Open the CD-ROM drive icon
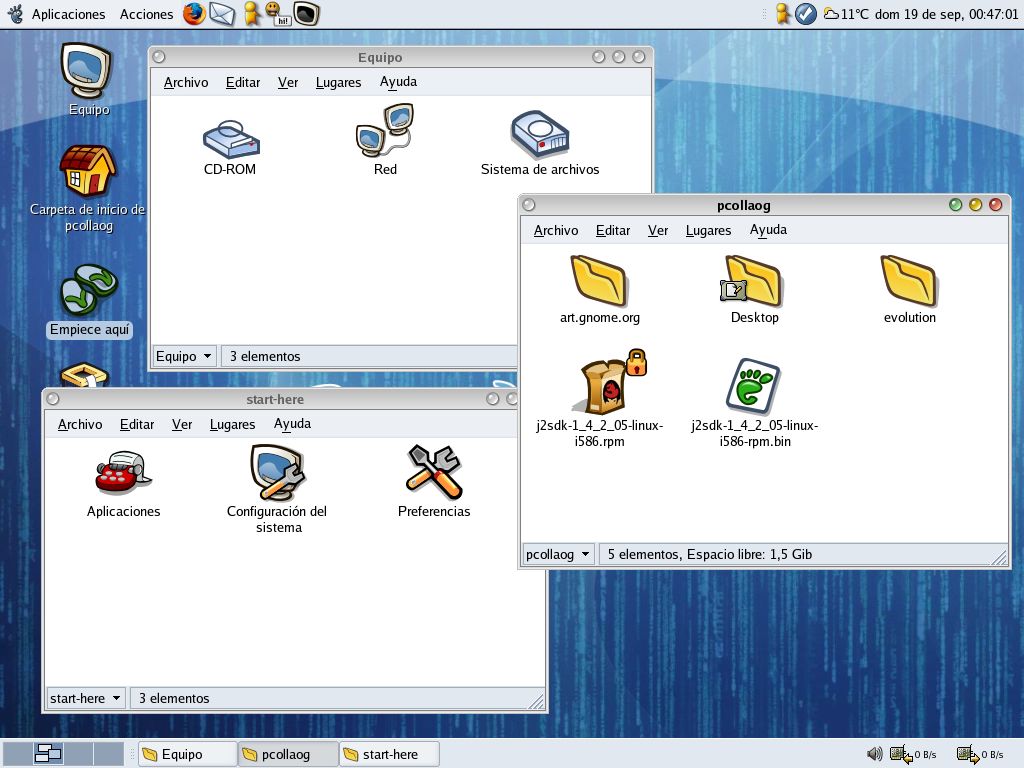Screen dimensions: 1024x768 [x=230, y=138]
